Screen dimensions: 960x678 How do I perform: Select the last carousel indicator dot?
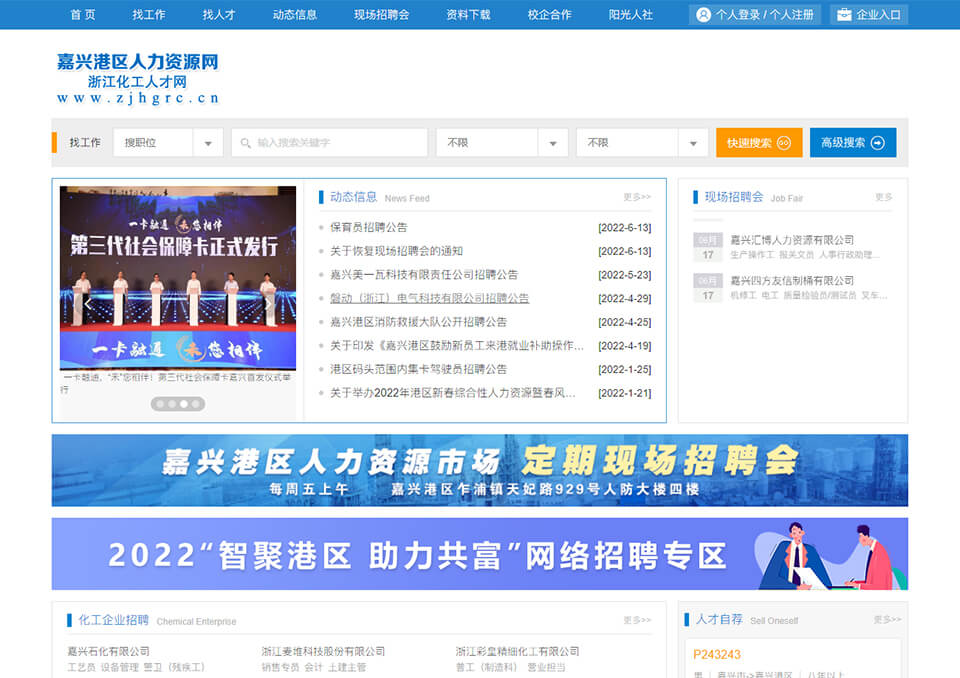pyautogui.click(x=196, y=404)
